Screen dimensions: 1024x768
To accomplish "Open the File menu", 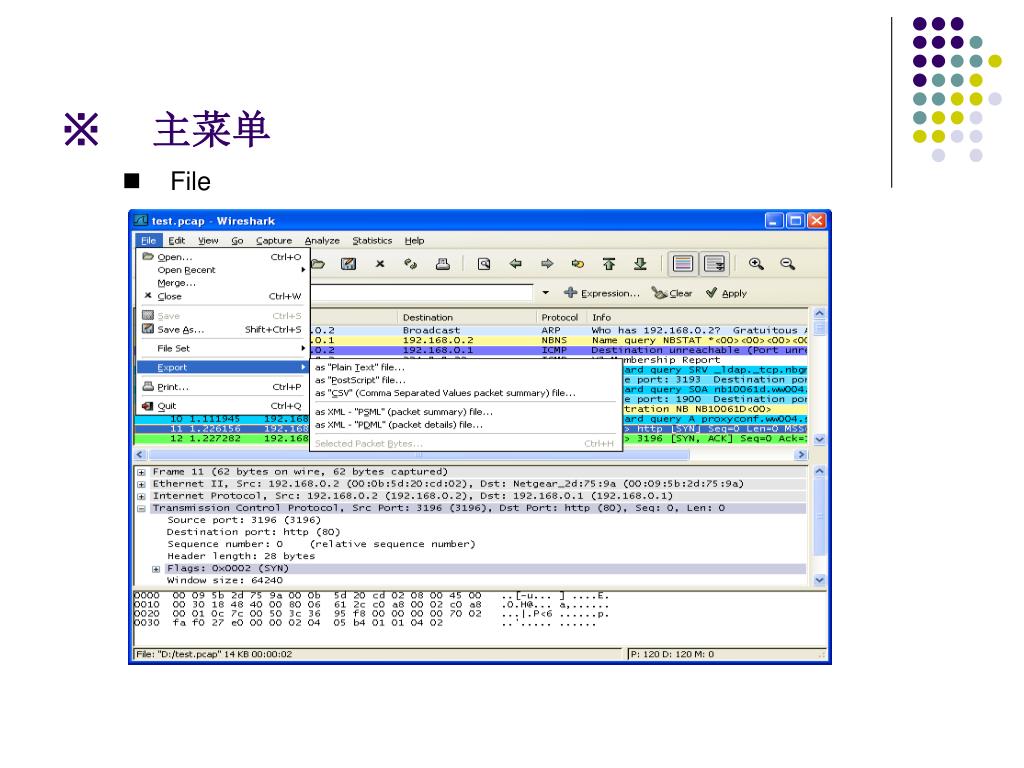I will click(x=148, y=240).
